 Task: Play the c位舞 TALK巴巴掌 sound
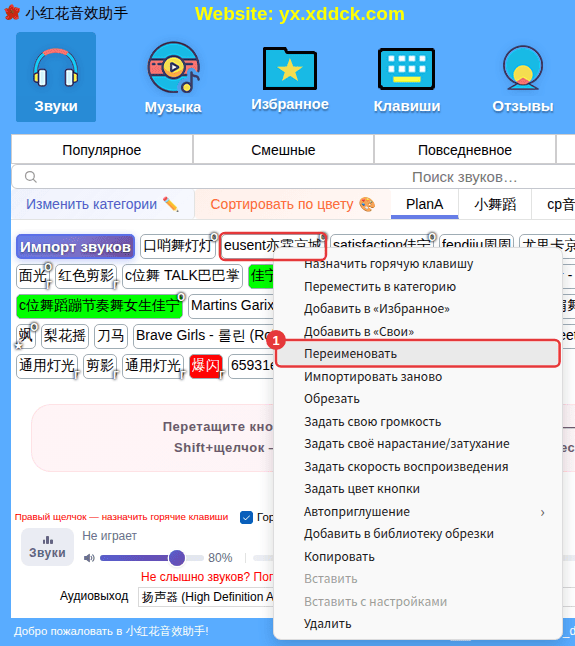point(182,276)
